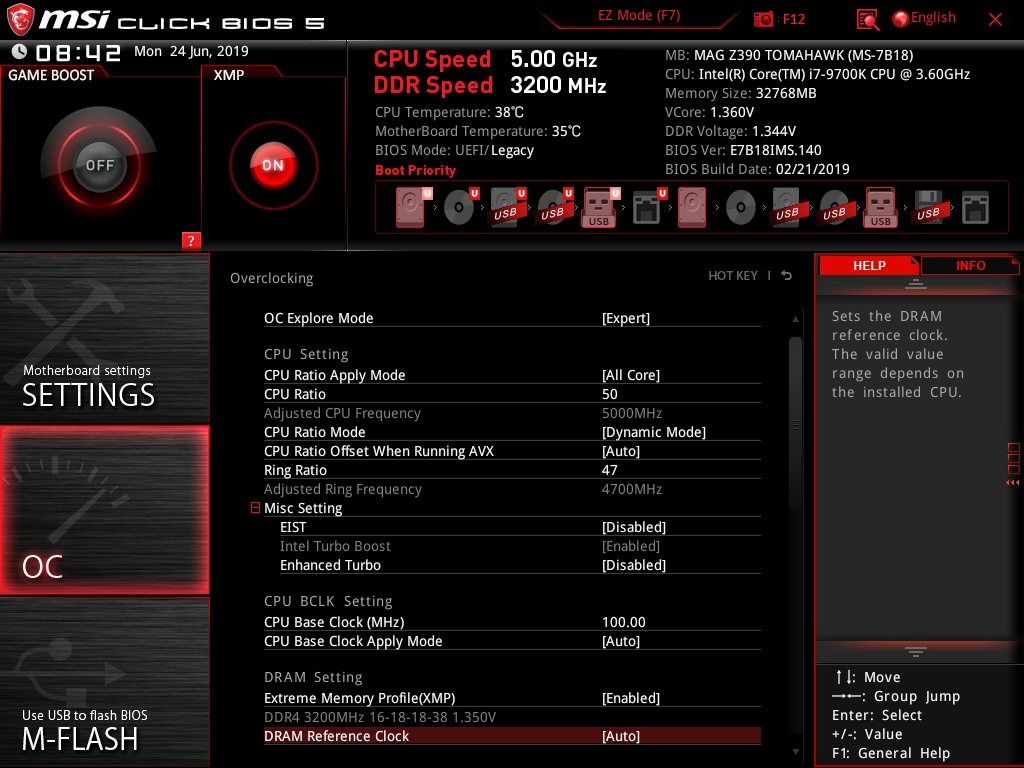Change EIST from Disabled

[x=633, y=527]
